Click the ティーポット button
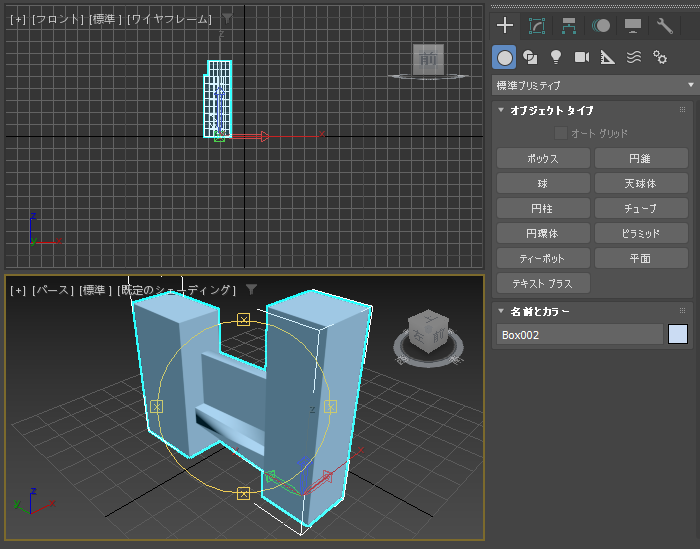 coord(543,258)
